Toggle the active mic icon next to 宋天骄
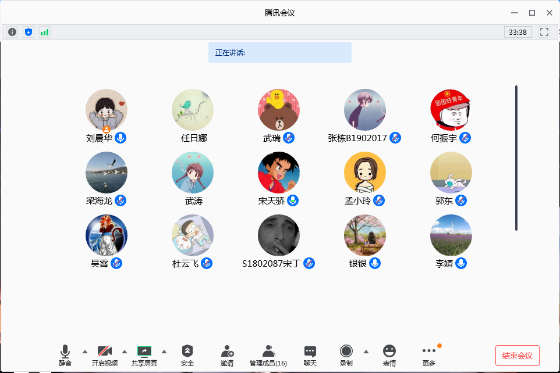 pyautogui.click(x=293, y=200)
